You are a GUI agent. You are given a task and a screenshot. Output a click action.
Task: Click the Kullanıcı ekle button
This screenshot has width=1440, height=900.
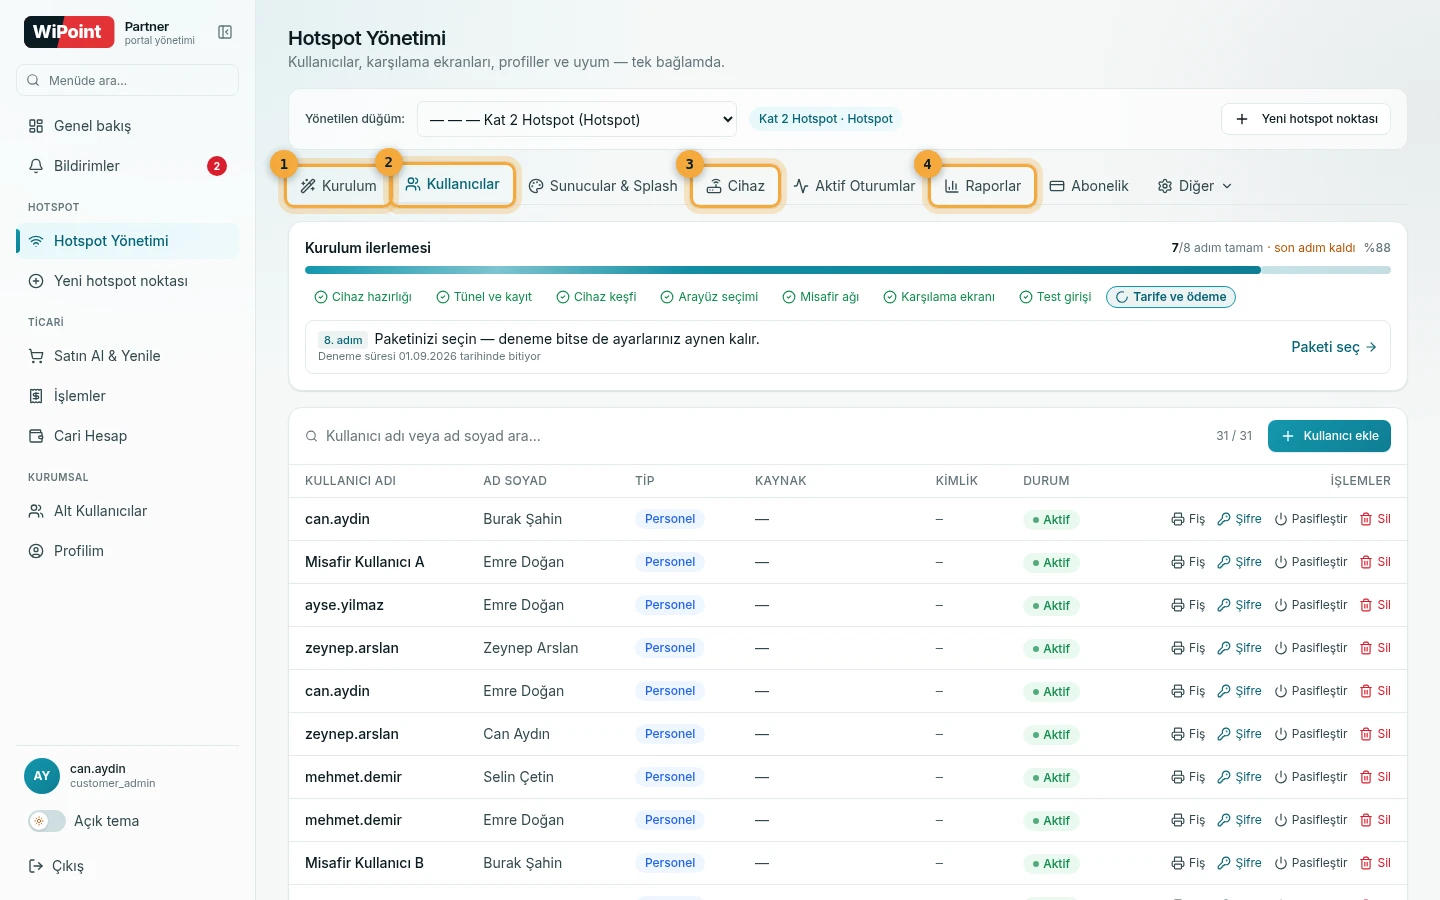[x=1329, y=436]
